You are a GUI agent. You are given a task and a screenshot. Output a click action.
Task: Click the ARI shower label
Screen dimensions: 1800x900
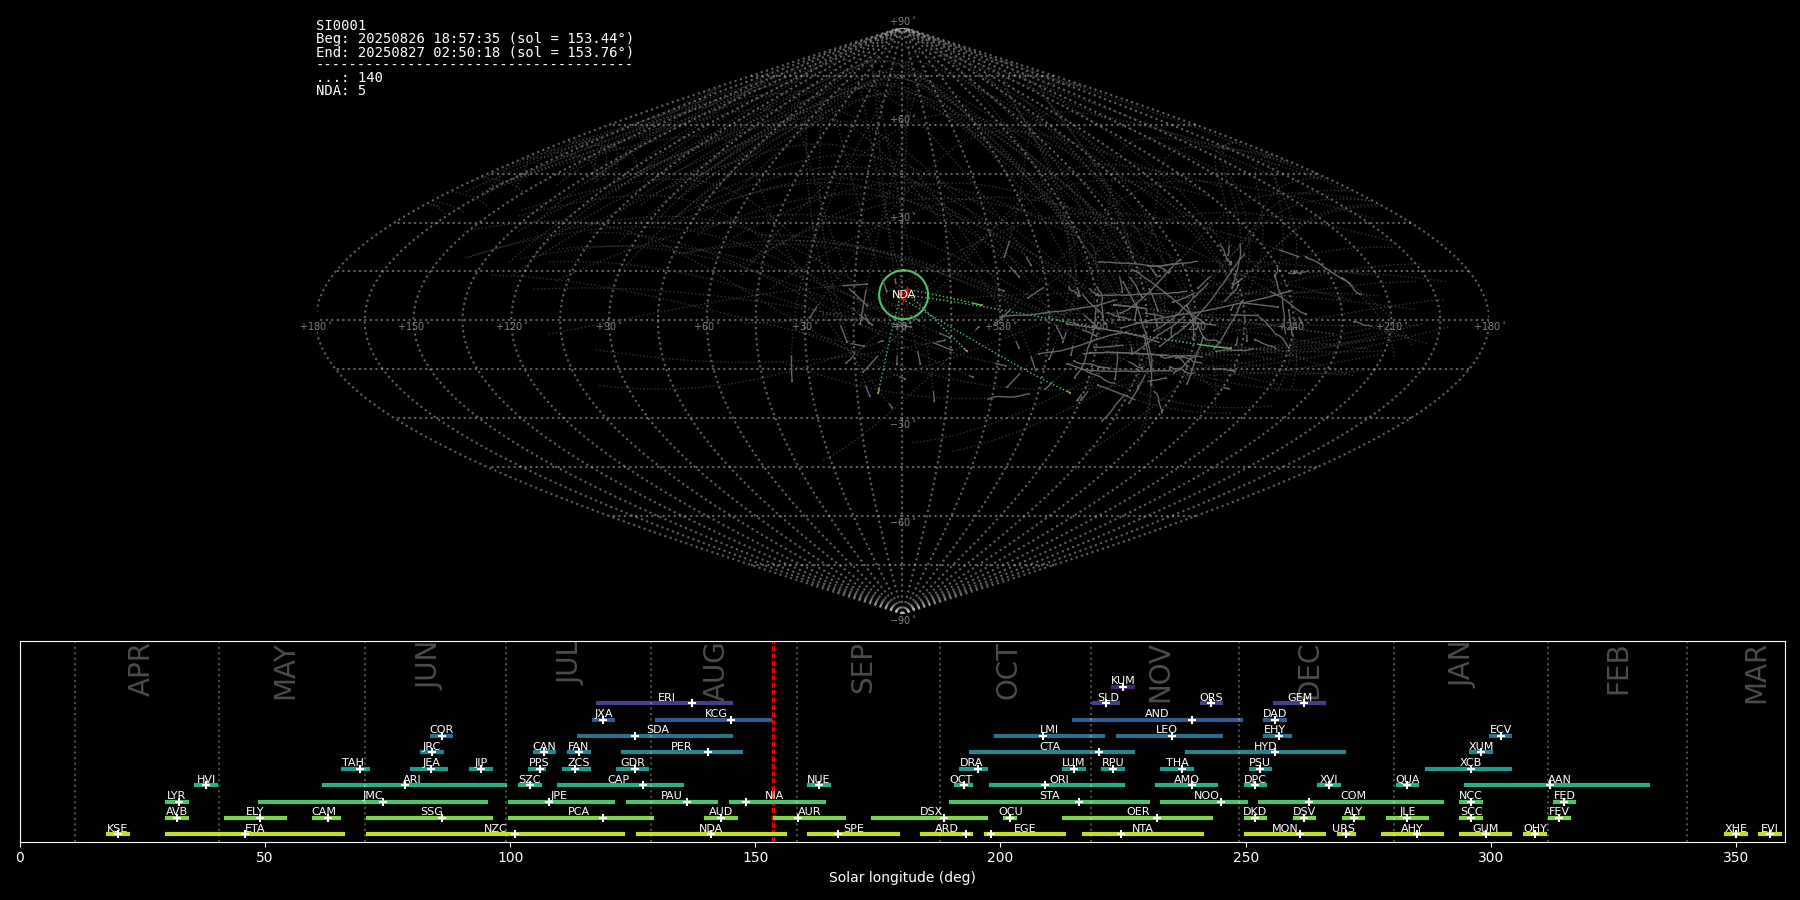(x=412, y=780)
